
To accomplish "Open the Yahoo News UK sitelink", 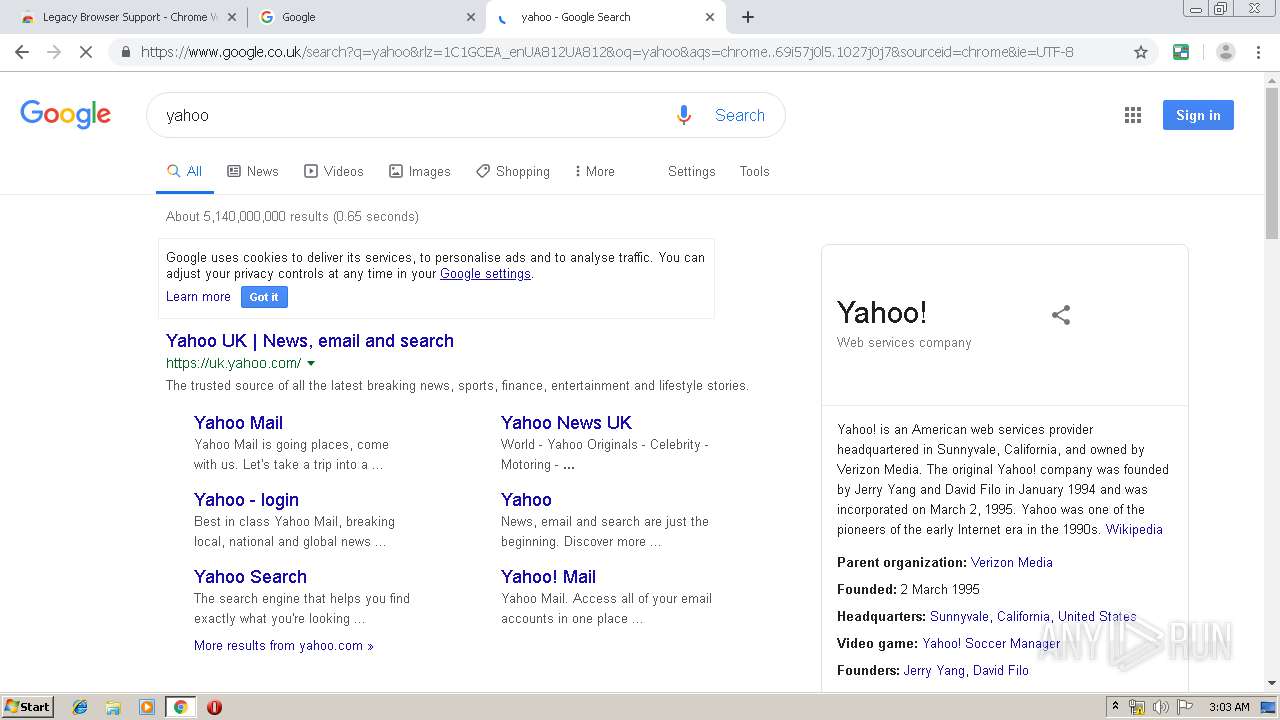I will tap(566, 422).
